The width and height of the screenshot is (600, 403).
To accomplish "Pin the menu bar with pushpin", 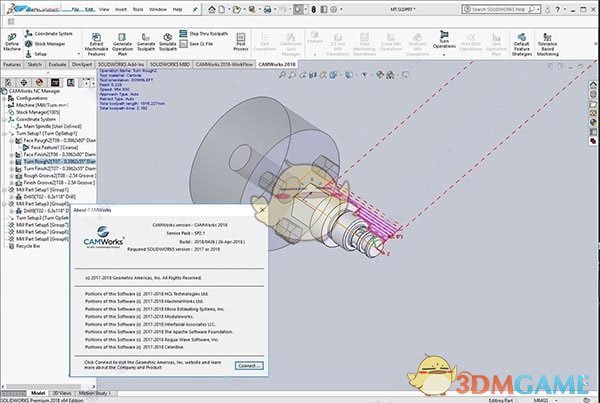I will click(x=195, y=9).
